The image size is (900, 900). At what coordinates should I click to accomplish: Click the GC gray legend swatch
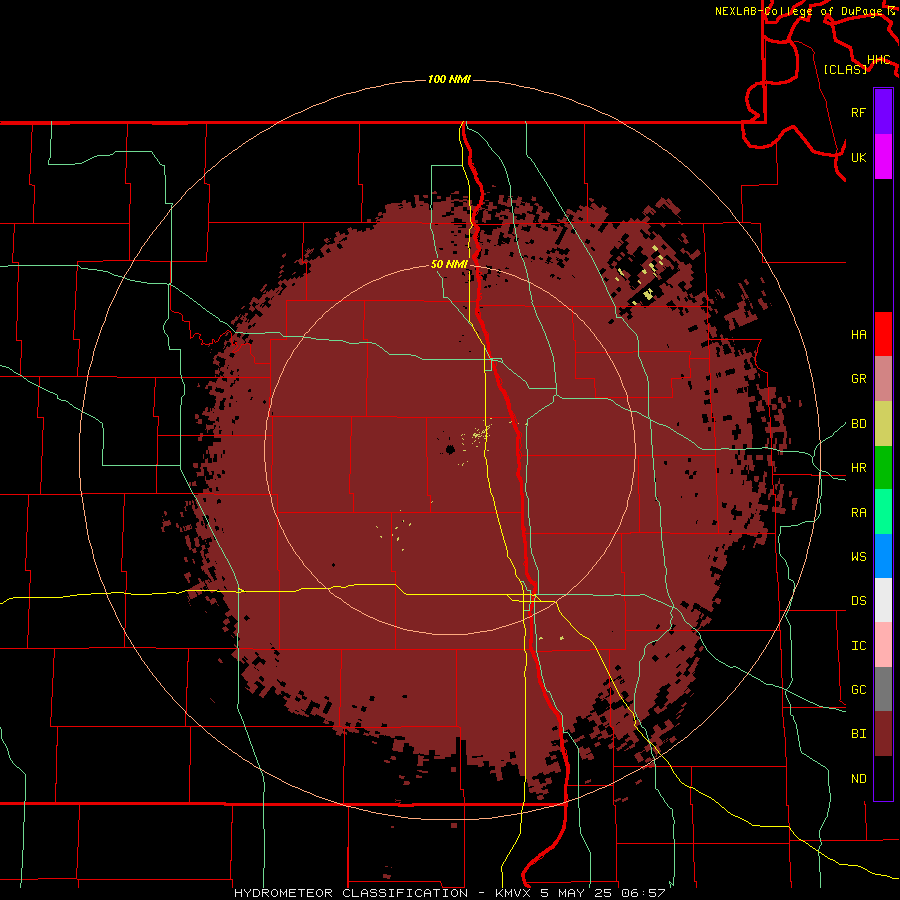point(883,689)
